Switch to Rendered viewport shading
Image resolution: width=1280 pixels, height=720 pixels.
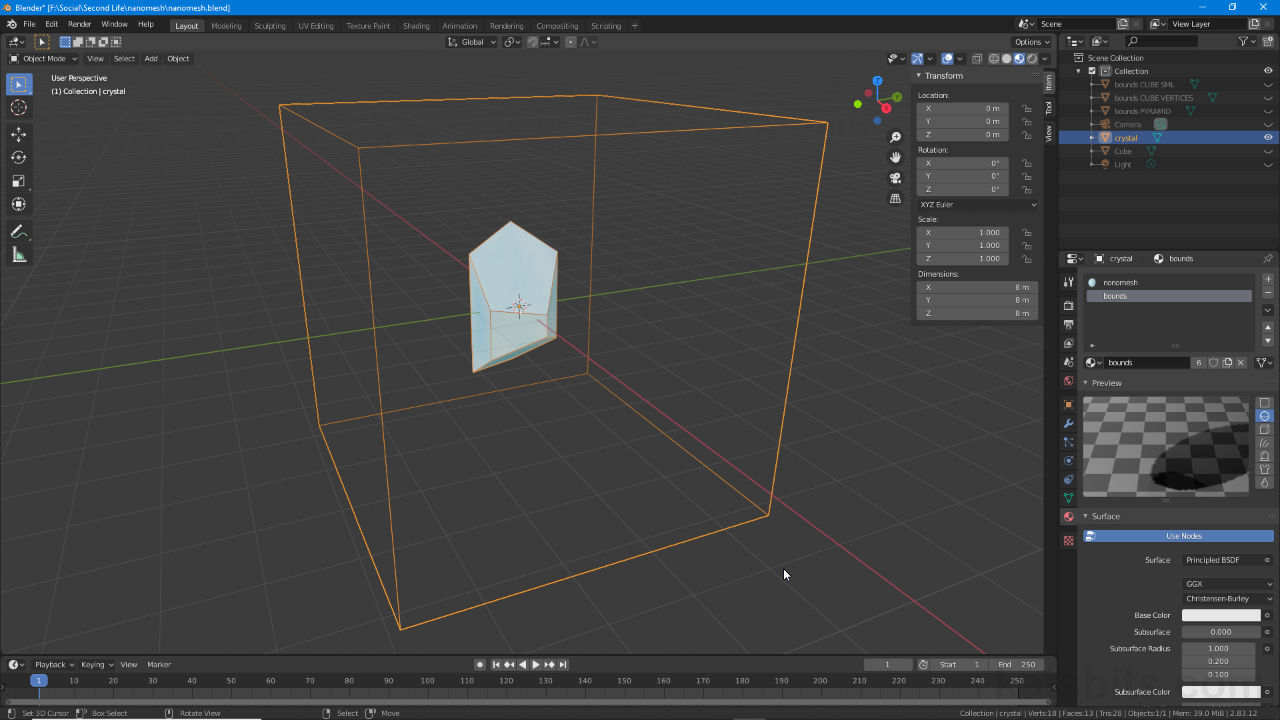pyautogui.click(x=1031, y=58)
